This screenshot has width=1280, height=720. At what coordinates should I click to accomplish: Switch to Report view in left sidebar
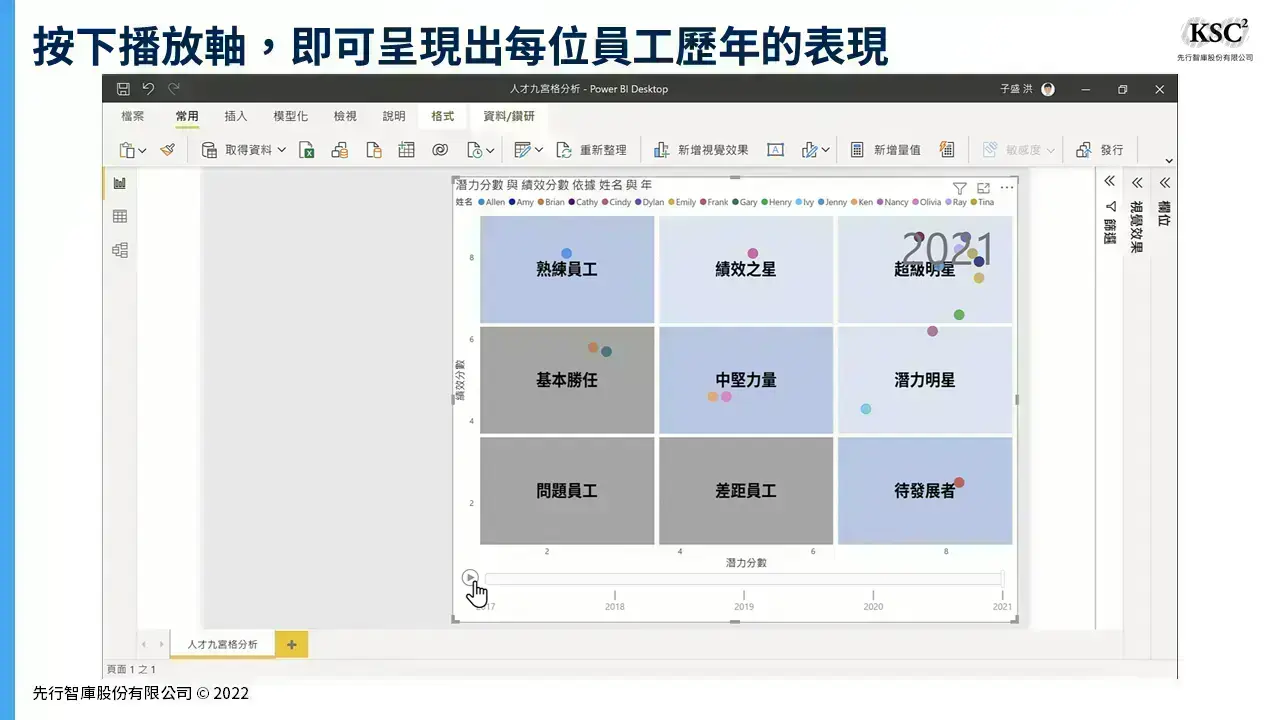point(120,183)
